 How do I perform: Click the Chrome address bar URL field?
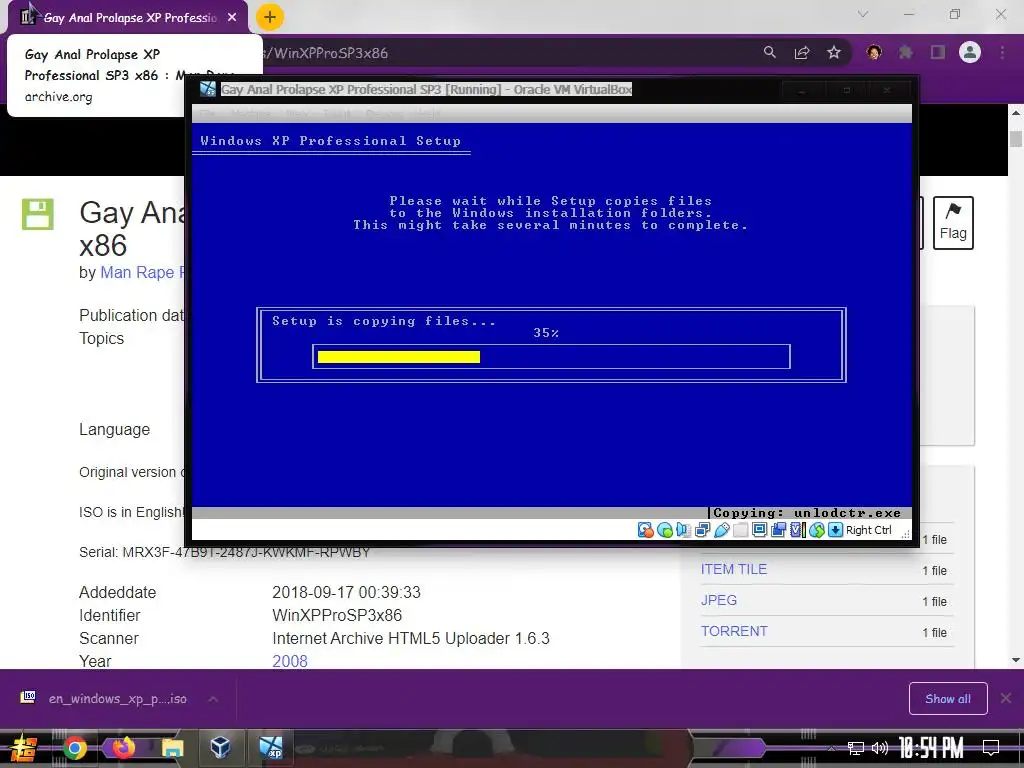click(509, 53)
